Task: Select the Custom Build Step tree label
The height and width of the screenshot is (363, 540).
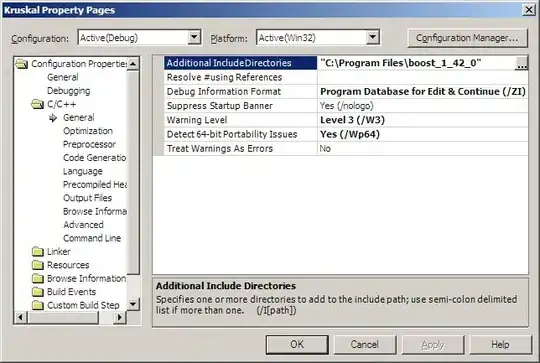Action: click(83, 305)
